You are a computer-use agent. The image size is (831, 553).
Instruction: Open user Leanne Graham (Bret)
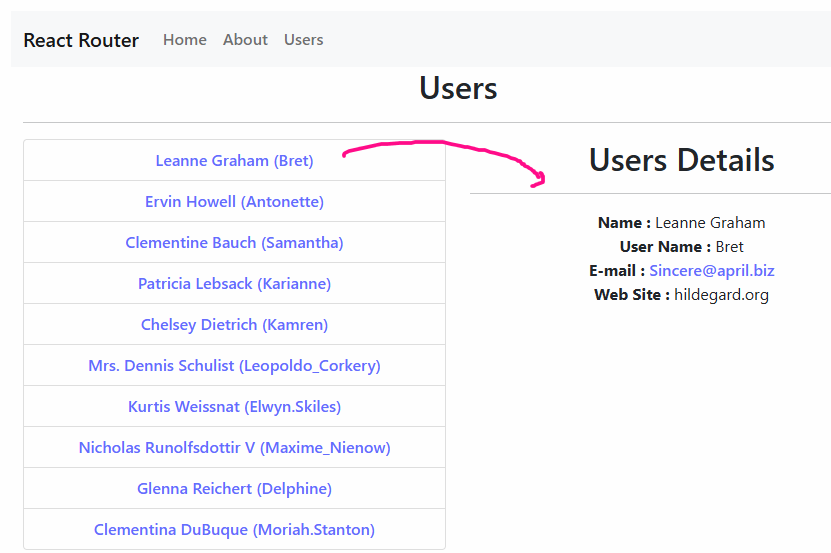pyautogui.click(x=234, y=161)
